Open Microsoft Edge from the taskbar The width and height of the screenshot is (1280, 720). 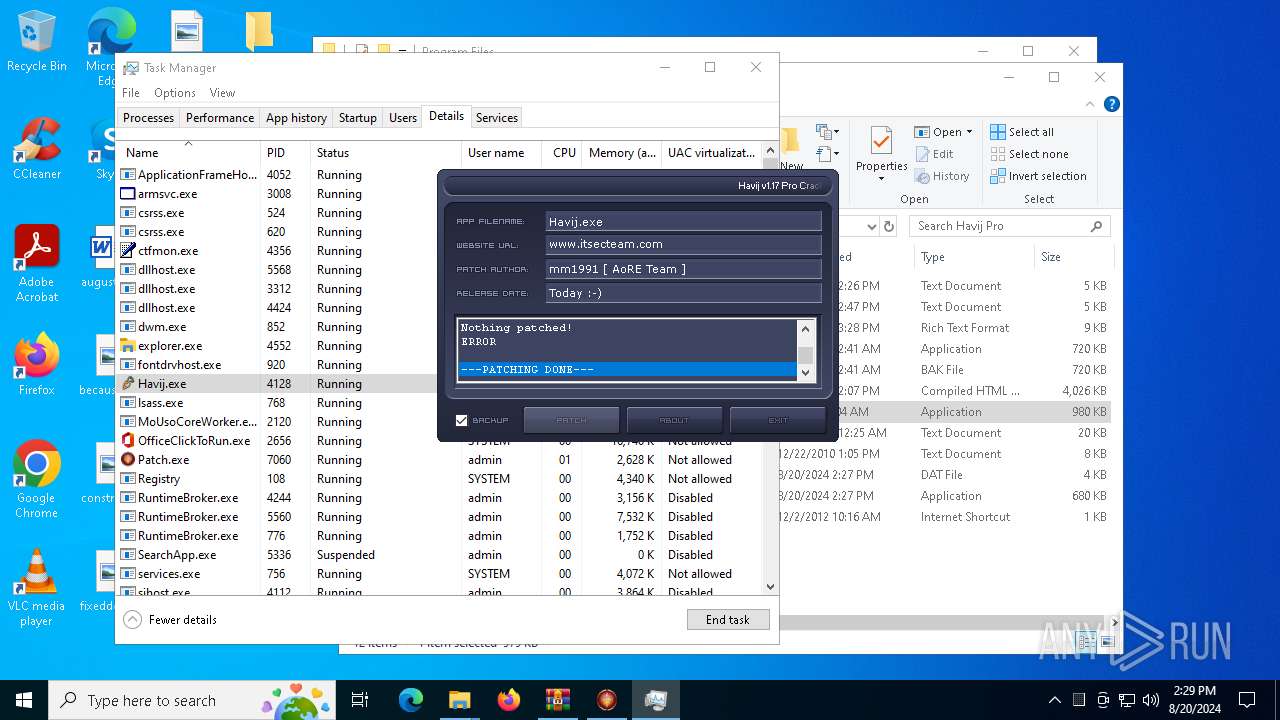(411, 700)
